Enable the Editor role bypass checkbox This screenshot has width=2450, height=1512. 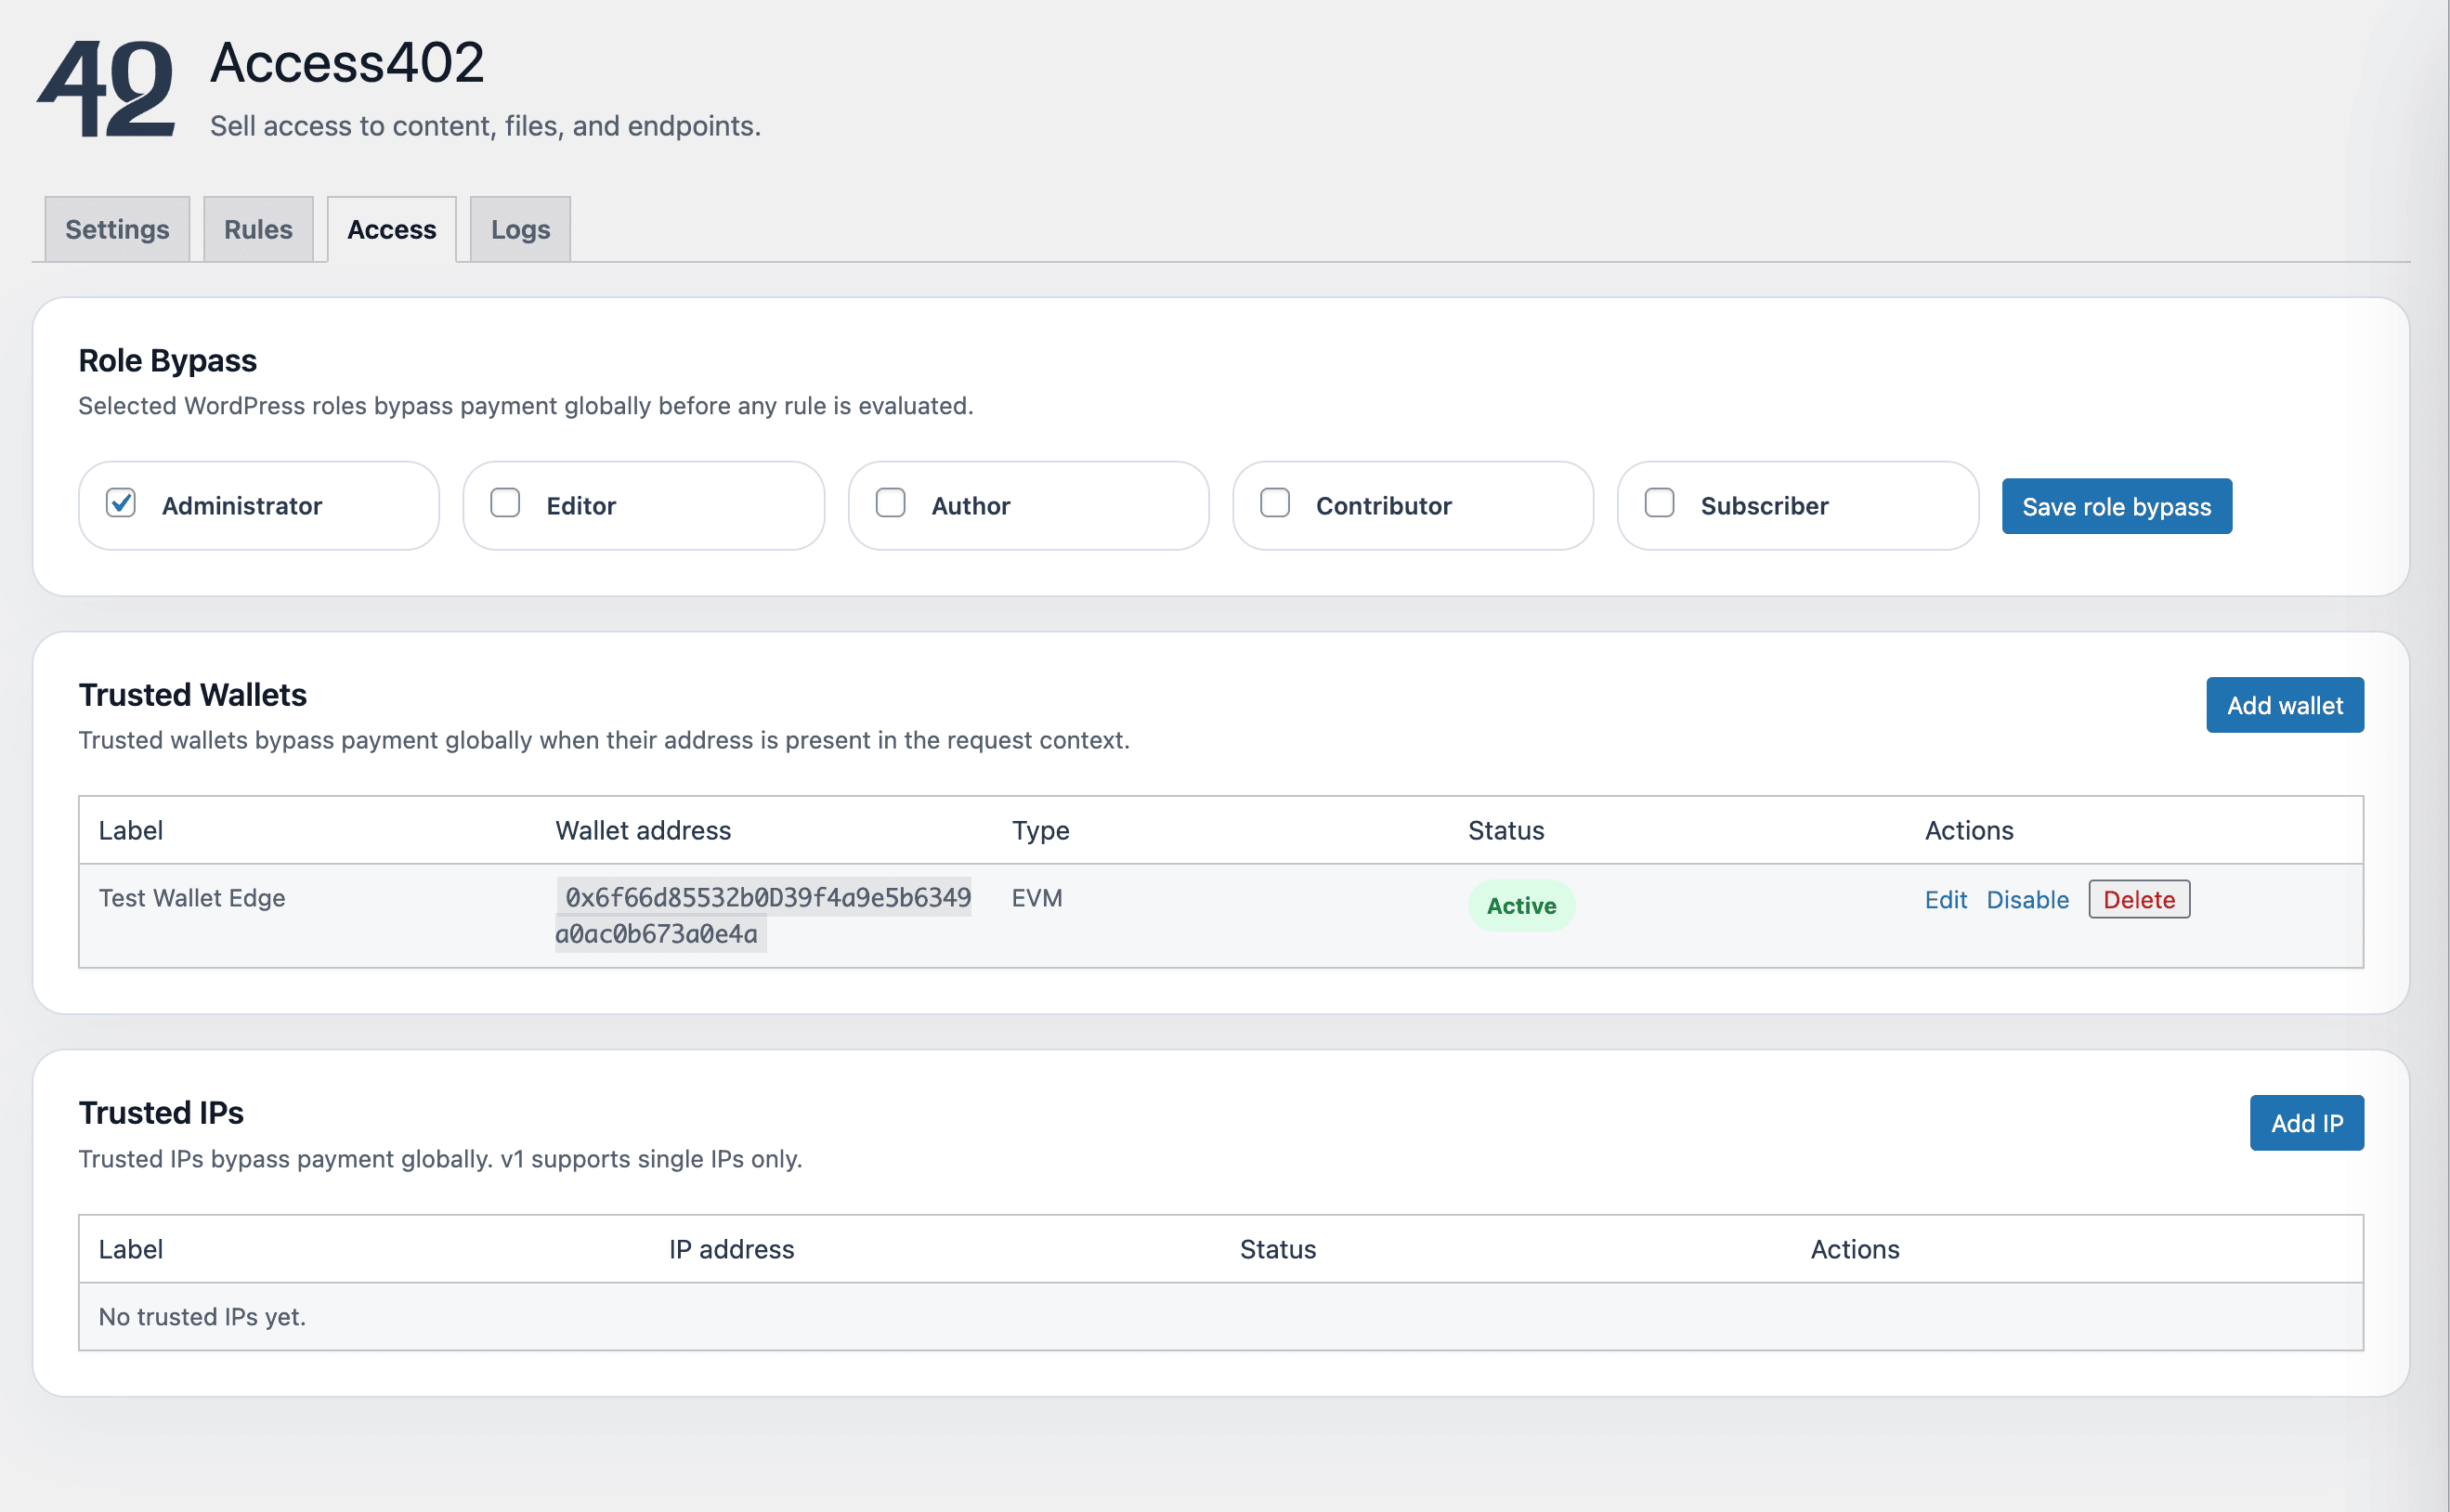(505, 503)
